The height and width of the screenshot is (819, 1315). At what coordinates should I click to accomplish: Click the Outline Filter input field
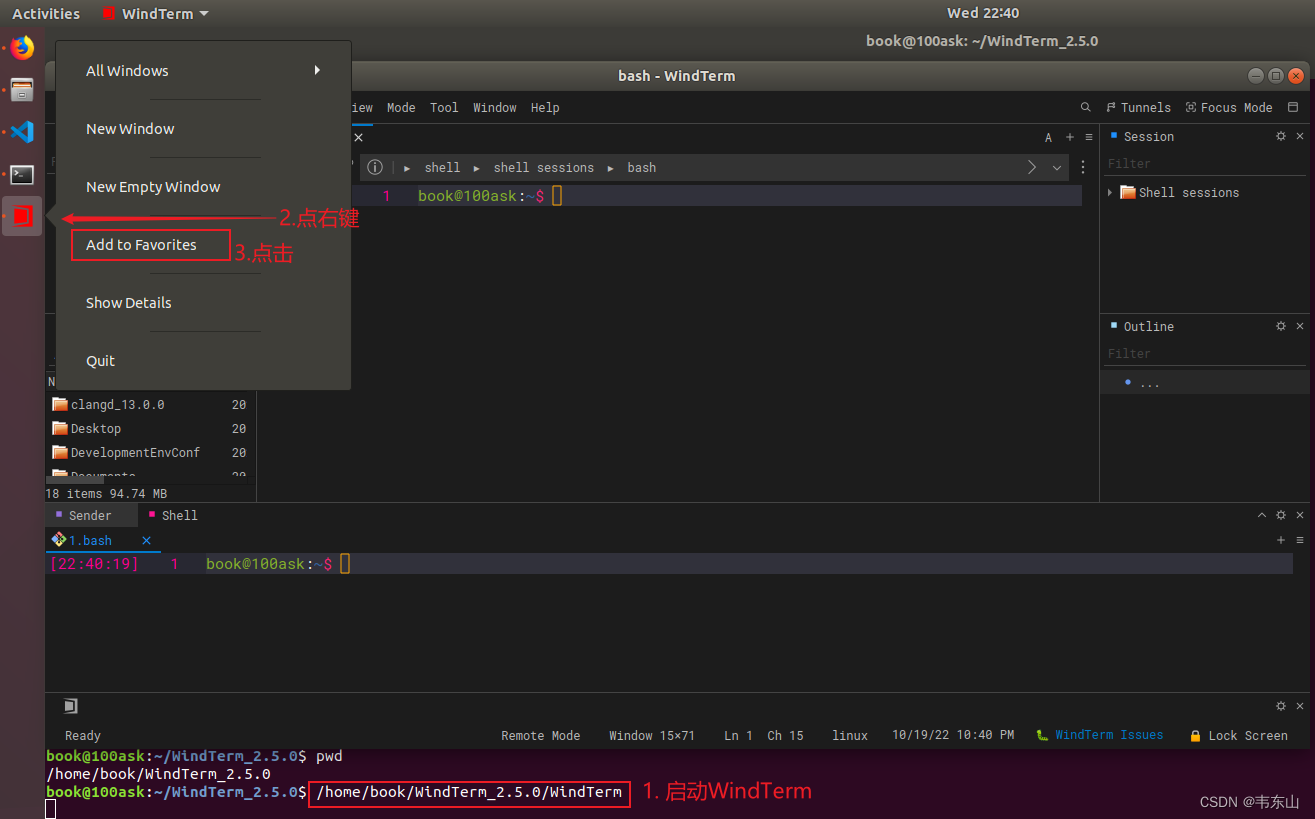click(x=1205, y=353)
